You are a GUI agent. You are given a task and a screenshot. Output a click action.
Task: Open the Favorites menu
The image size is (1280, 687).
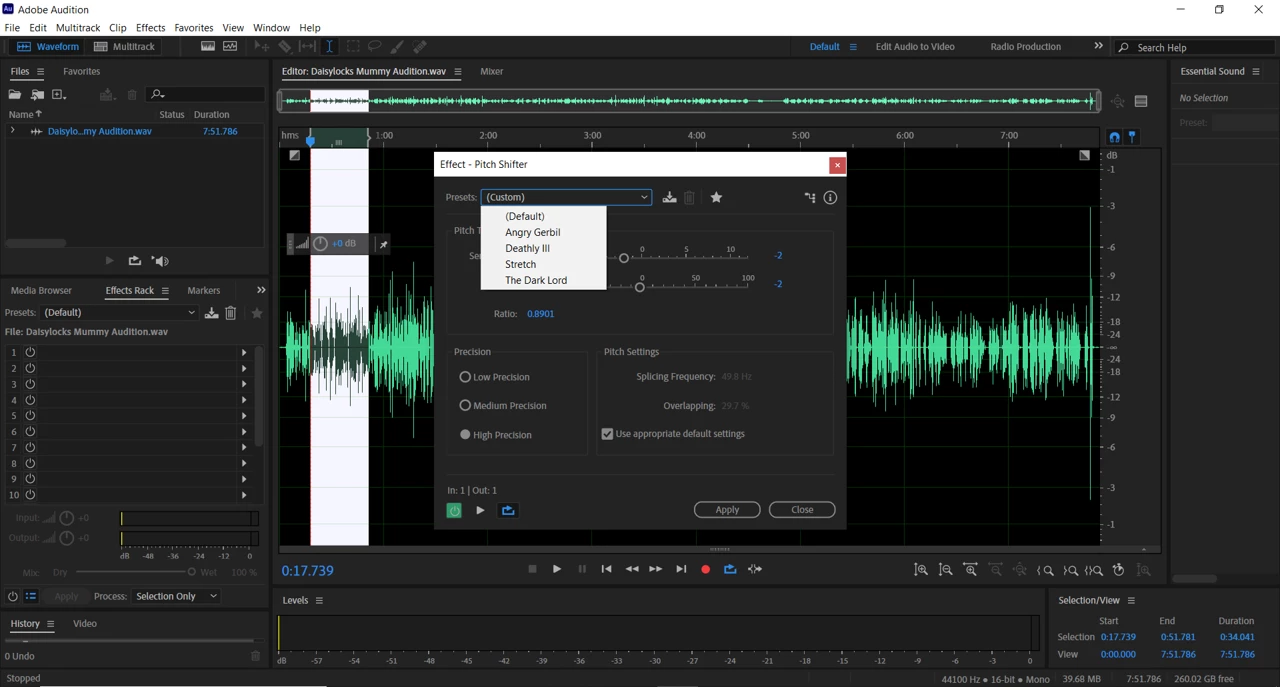pyautogui.click(x=194, y=28)
